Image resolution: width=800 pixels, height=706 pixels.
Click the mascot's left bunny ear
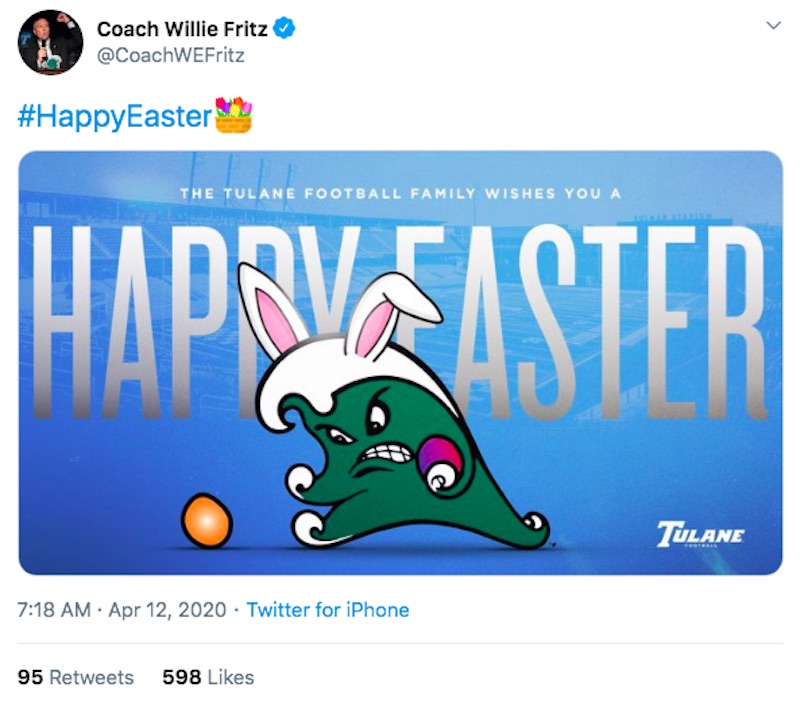coord(270,309)
